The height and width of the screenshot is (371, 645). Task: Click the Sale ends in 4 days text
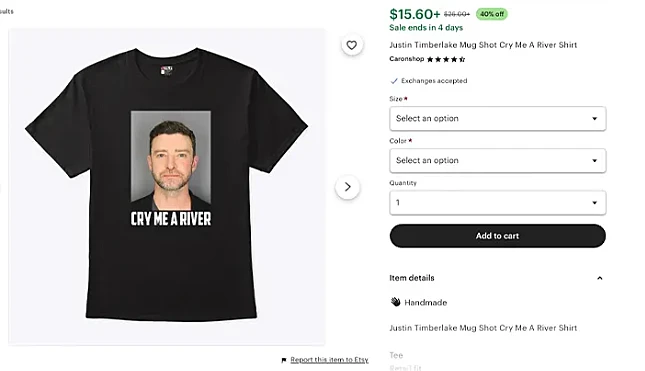tap(426, 28)
